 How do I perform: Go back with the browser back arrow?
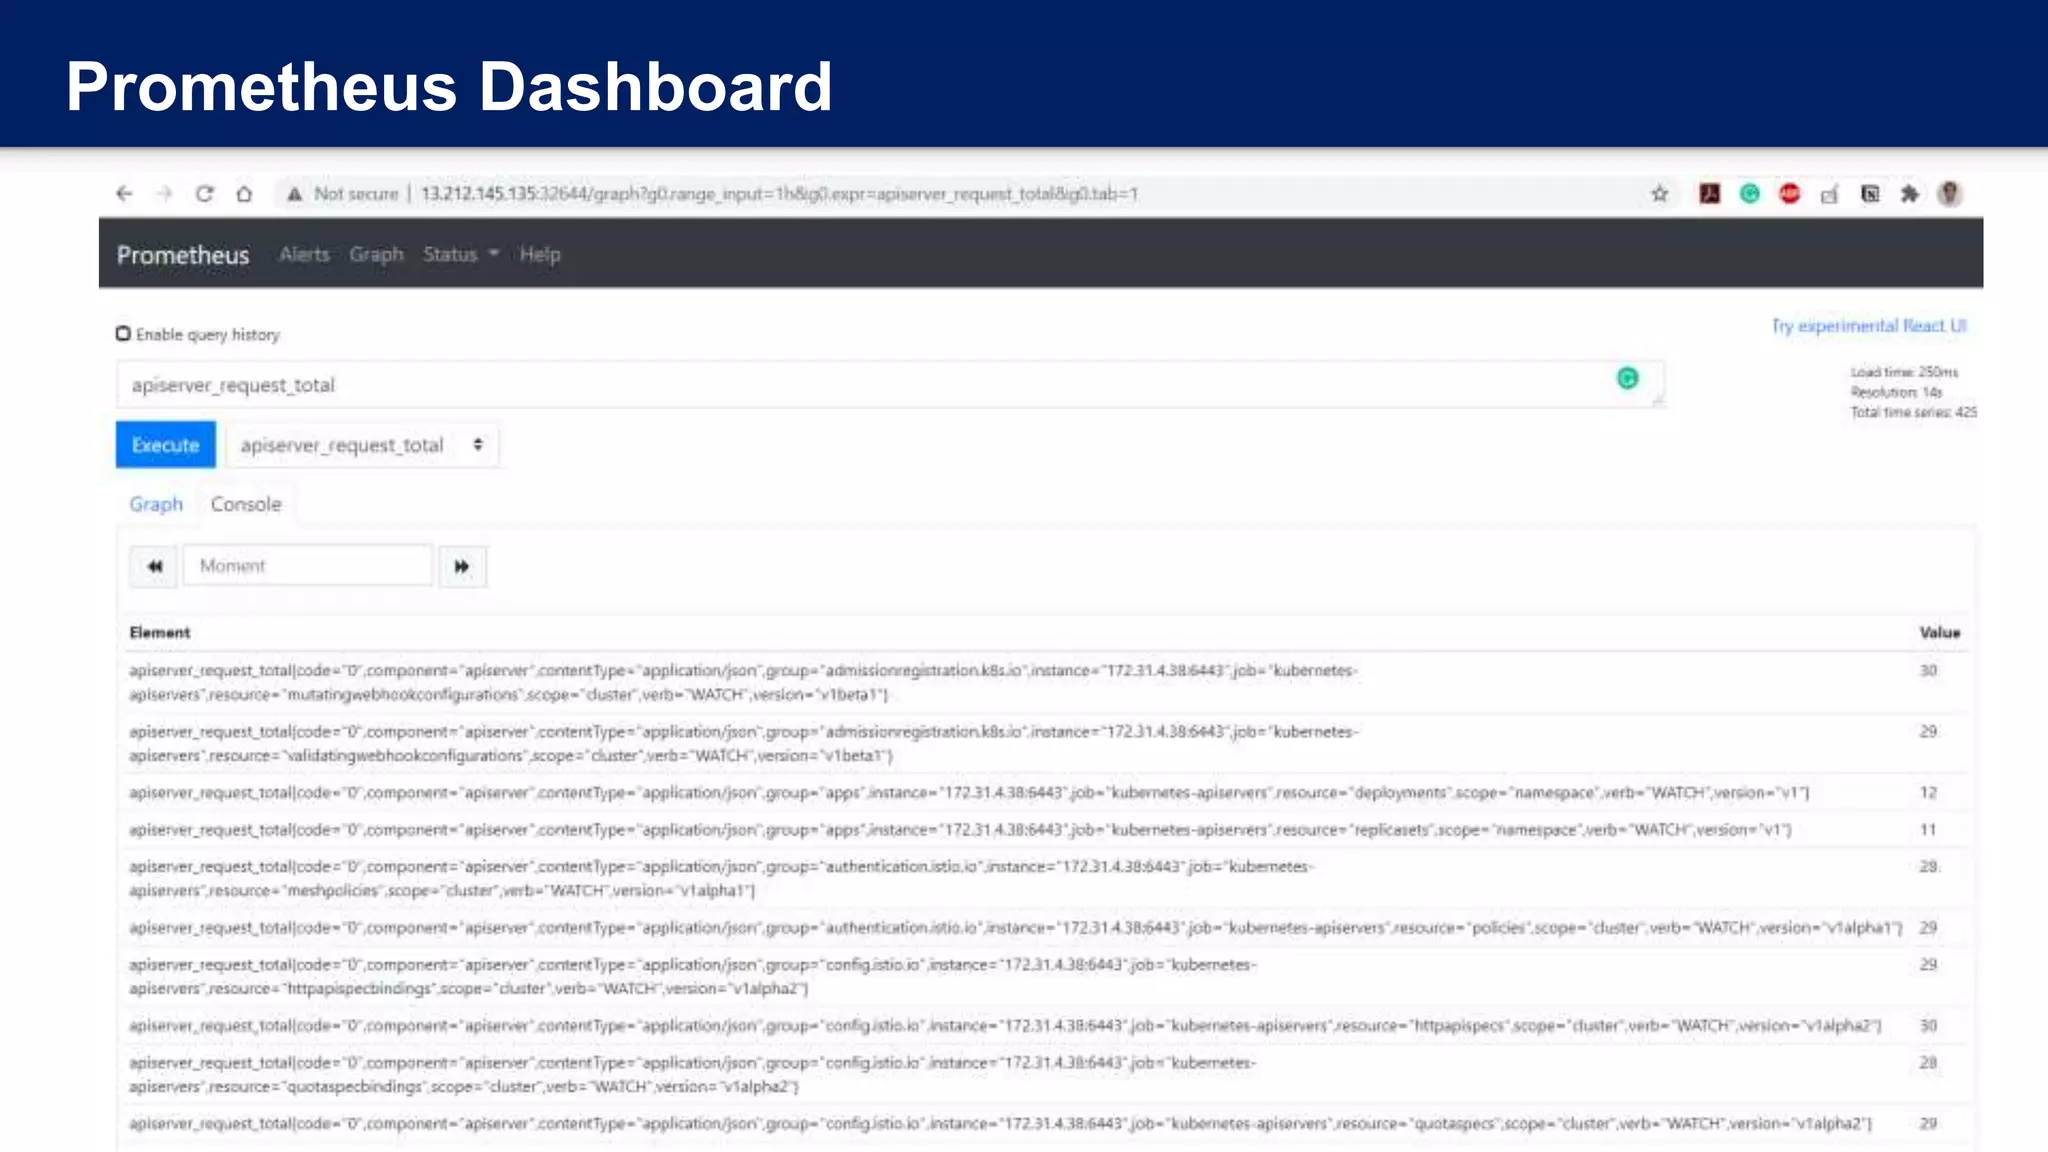click(124, 194)
